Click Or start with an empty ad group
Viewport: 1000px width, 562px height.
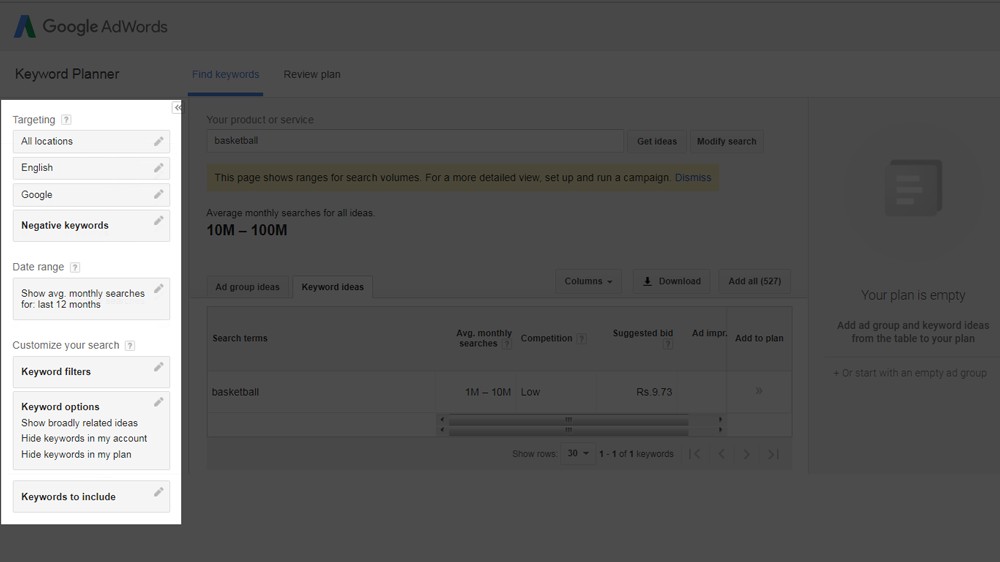coord(910,373)
